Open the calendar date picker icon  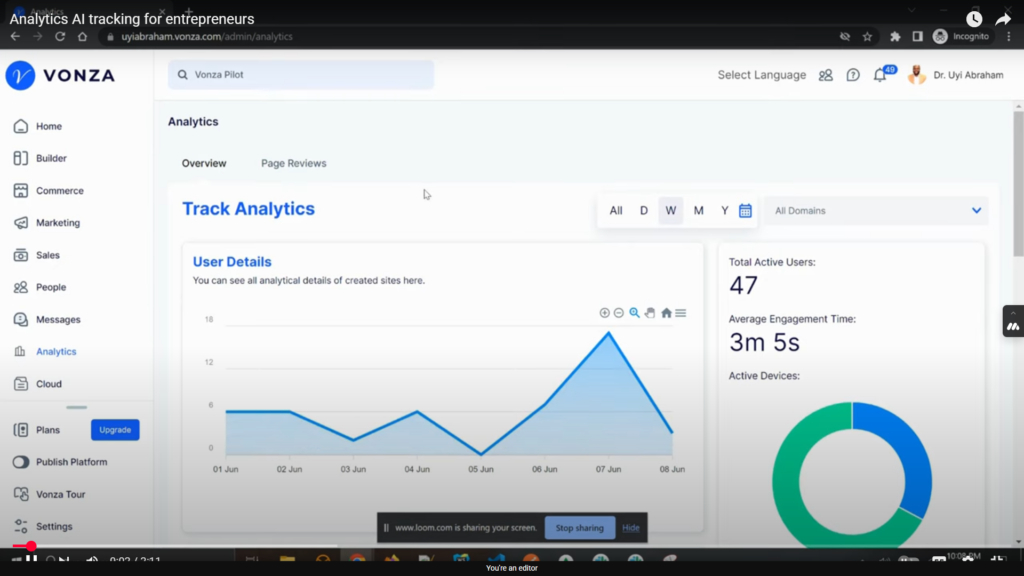coord(745,211)
